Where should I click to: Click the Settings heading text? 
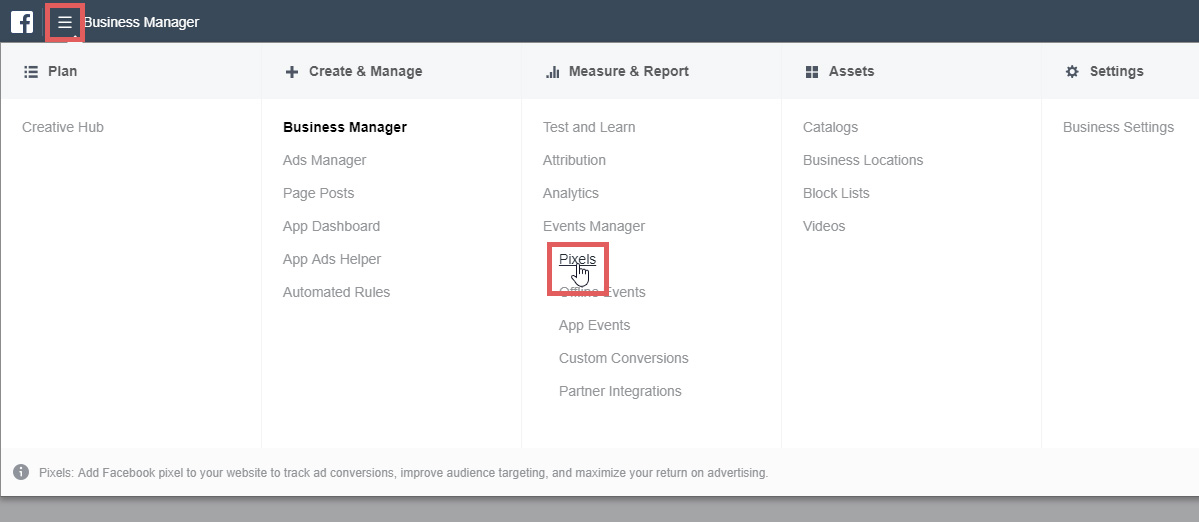[1116, 71]
